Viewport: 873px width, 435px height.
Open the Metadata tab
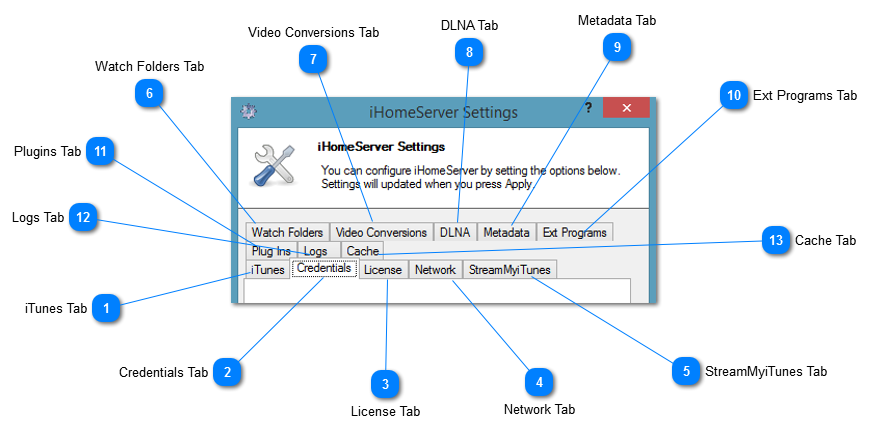507,232
